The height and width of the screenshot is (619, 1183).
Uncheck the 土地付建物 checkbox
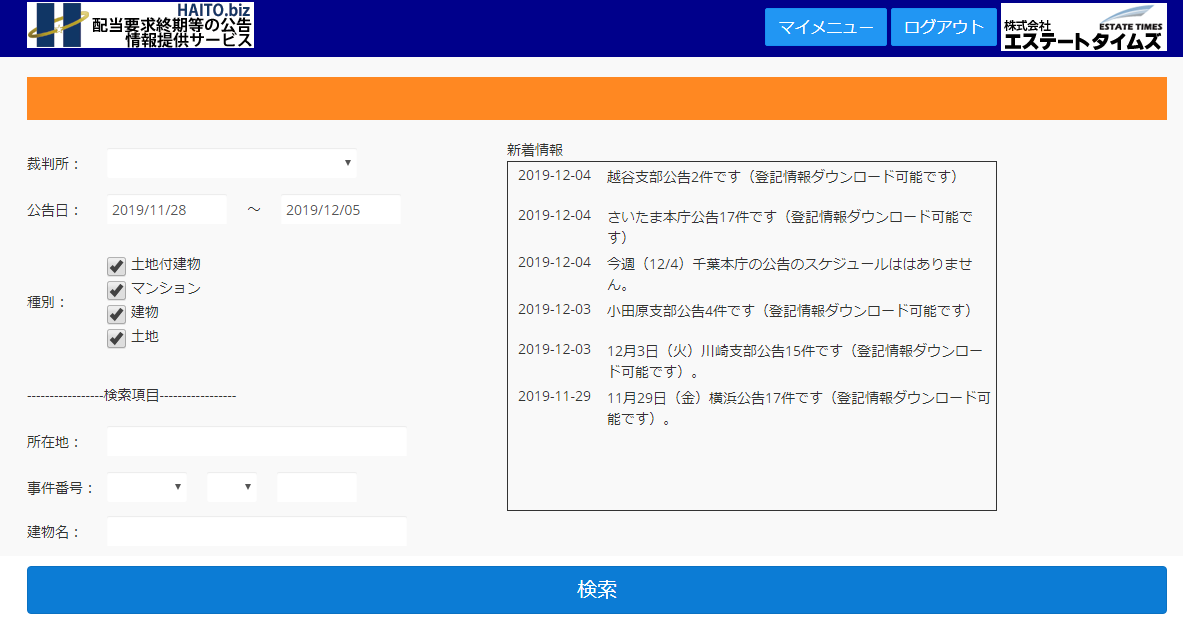[x=116, y=266]
